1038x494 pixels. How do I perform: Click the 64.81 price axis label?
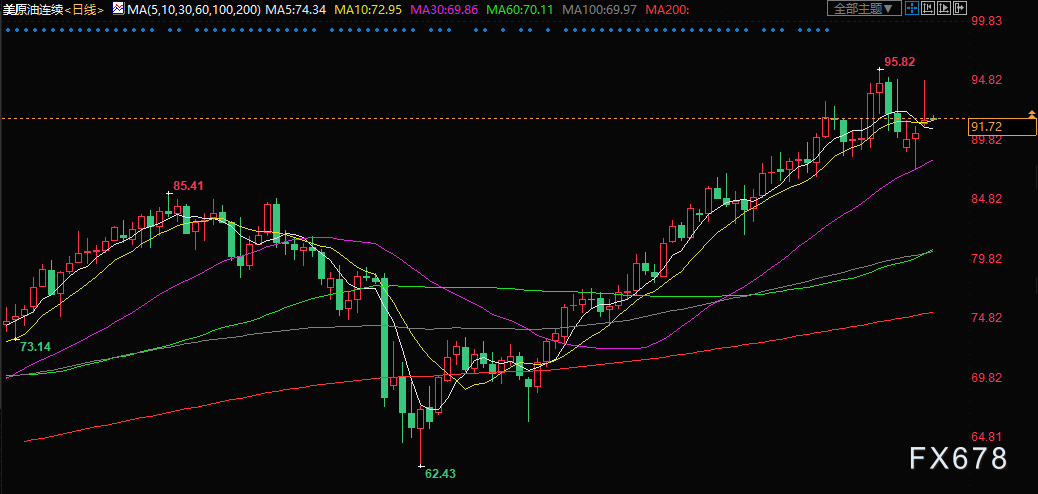click(x=986, y=437)
